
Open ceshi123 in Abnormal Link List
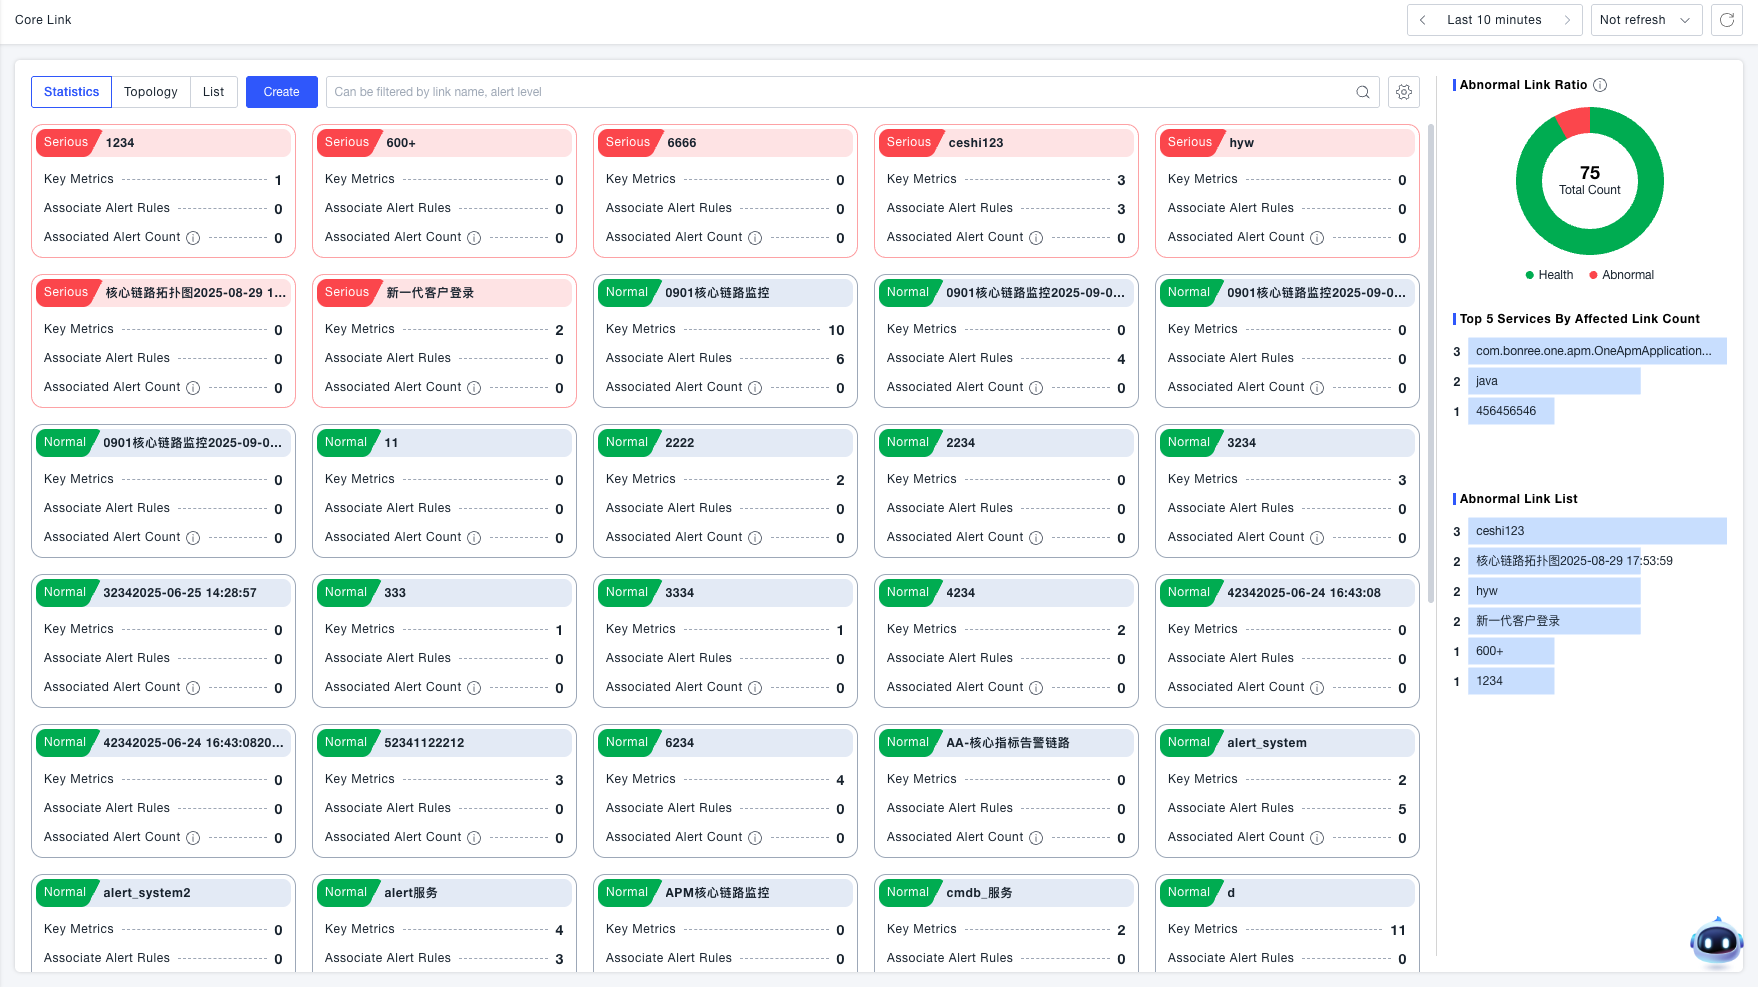[x=1596, y=531]
